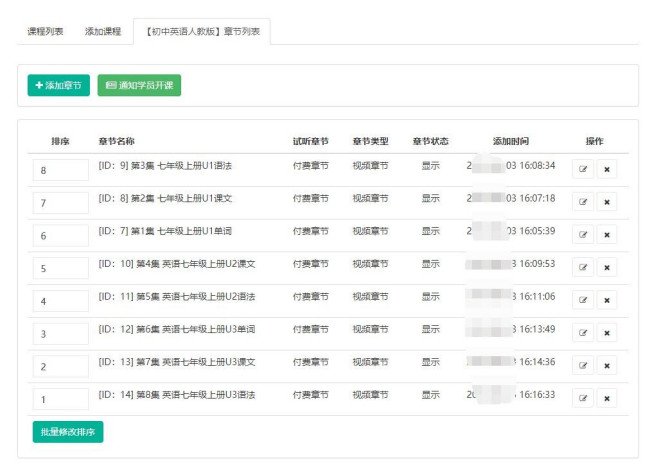Click 付费章节 in the ID 14 row
650x464 pixels.
310,395
